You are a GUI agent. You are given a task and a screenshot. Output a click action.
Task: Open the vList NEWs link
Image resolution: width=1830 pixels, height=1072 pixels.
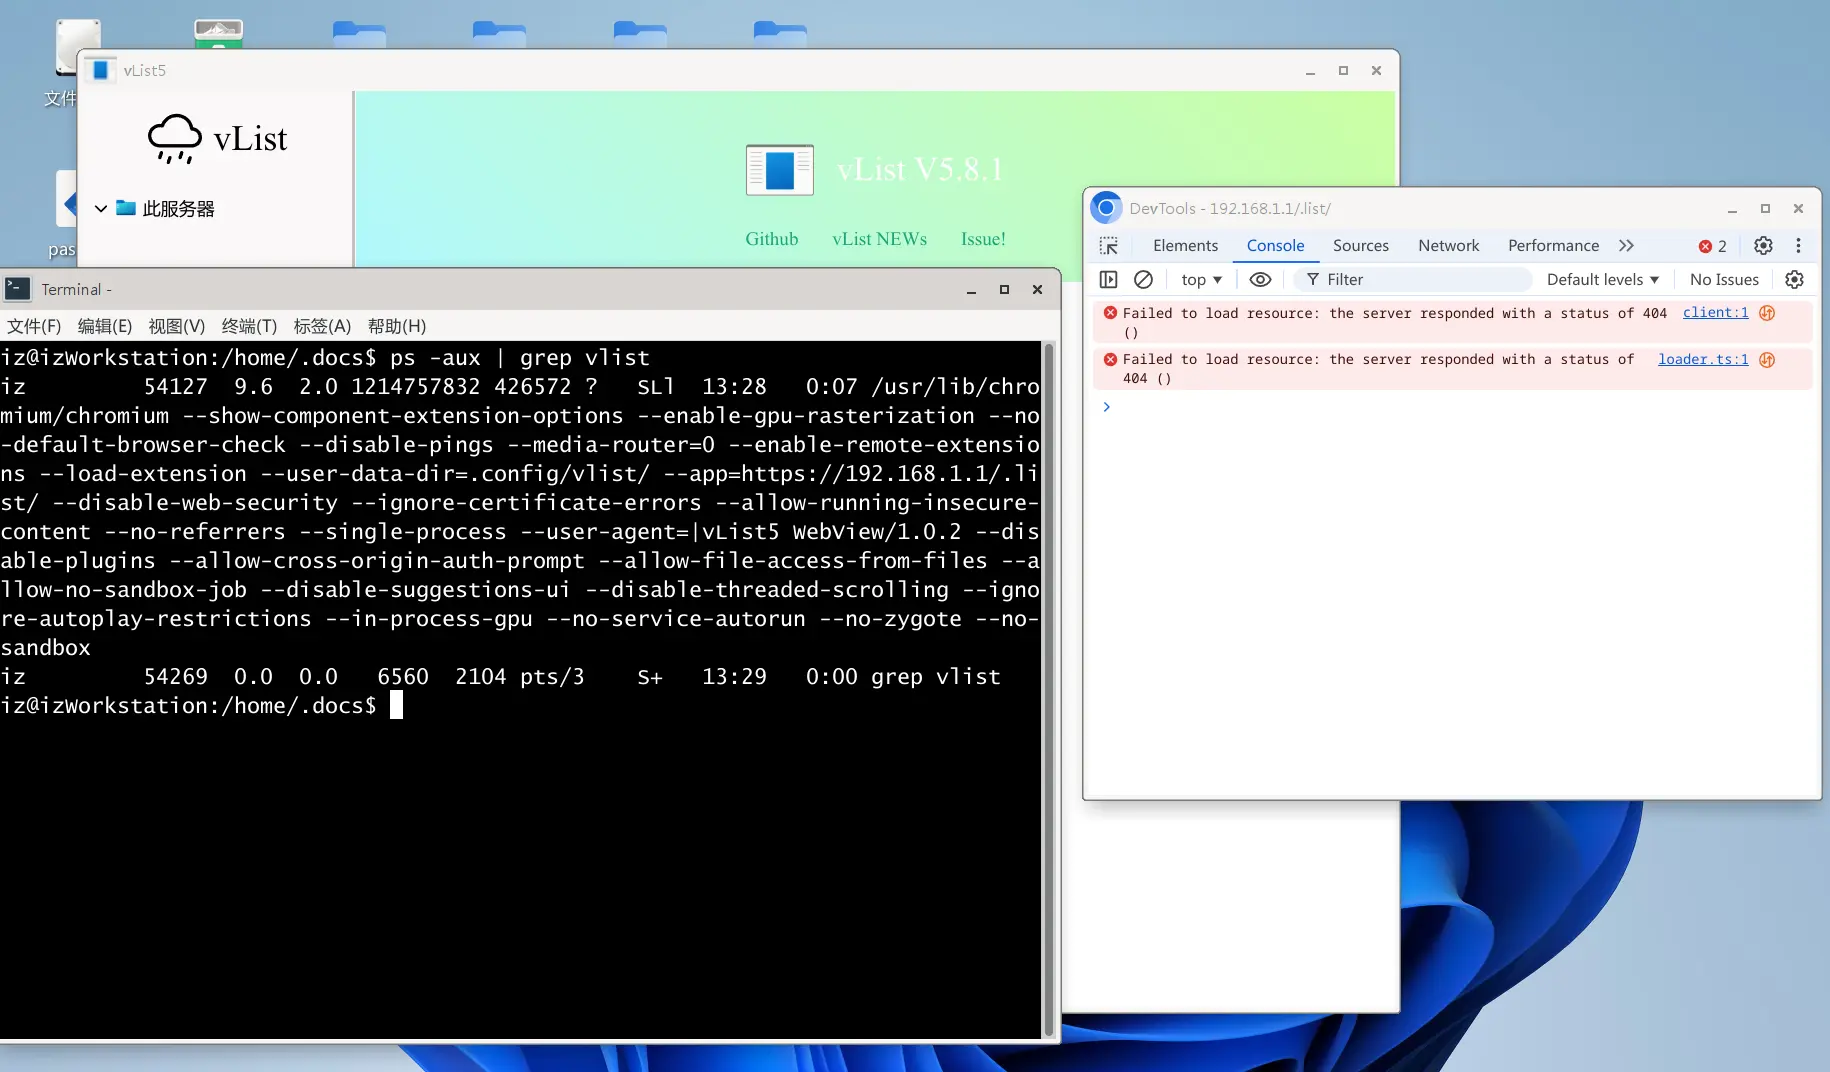[880, 239]
